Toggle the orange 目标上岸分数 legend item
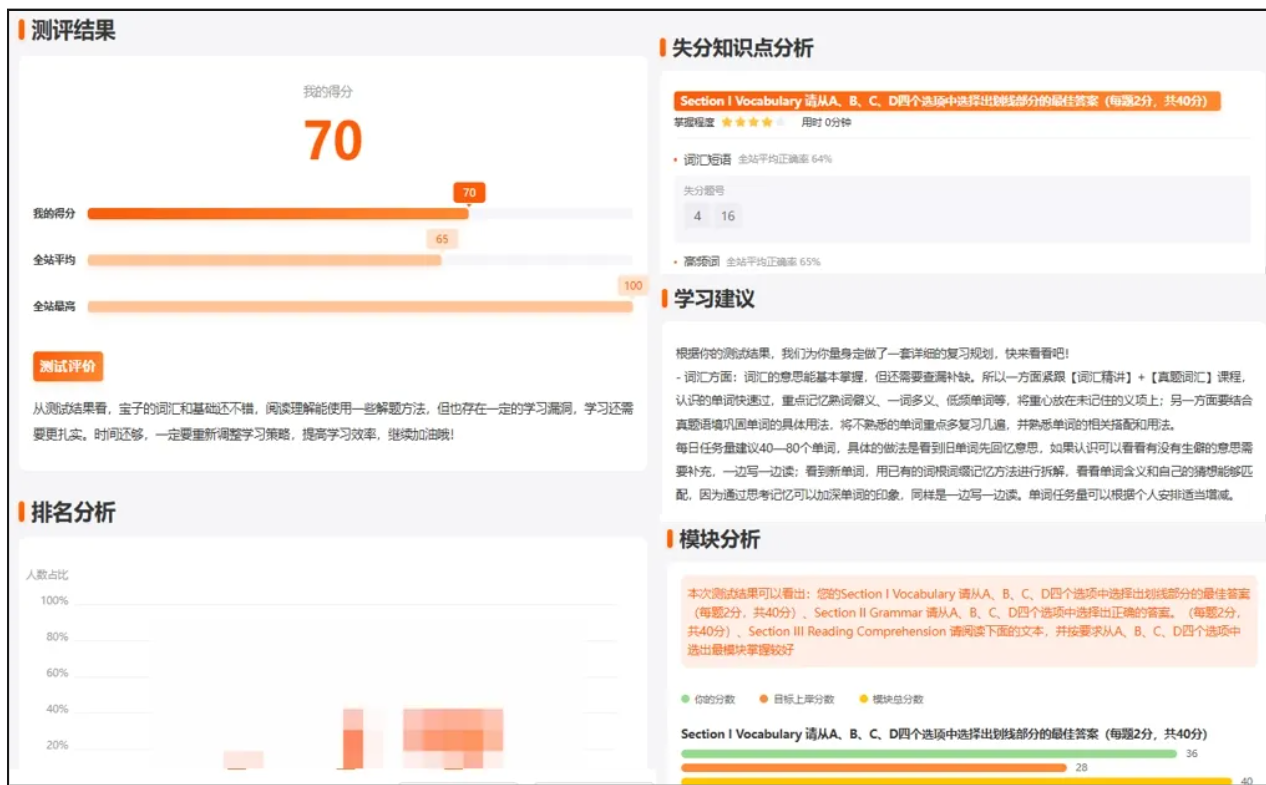The width and height of the screenshot is (1266, 785). click(797, 699)
